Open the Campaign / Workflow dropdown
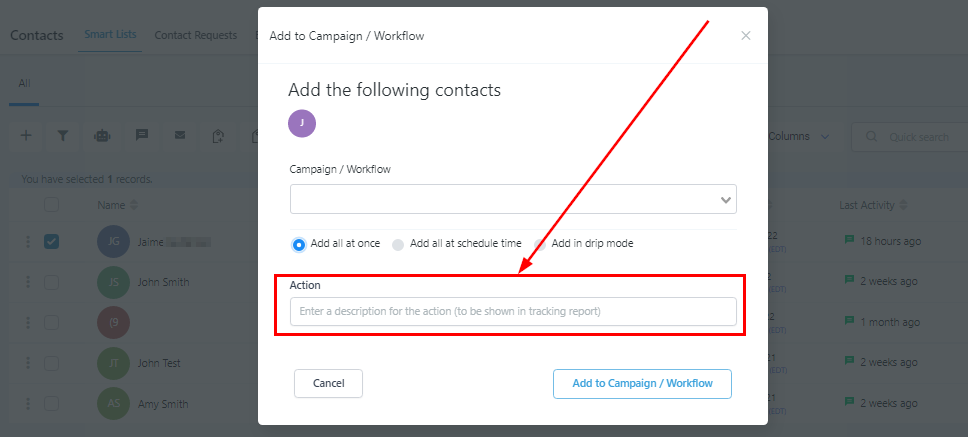Viewport: 968px width, 437px height. click(513, 199)
